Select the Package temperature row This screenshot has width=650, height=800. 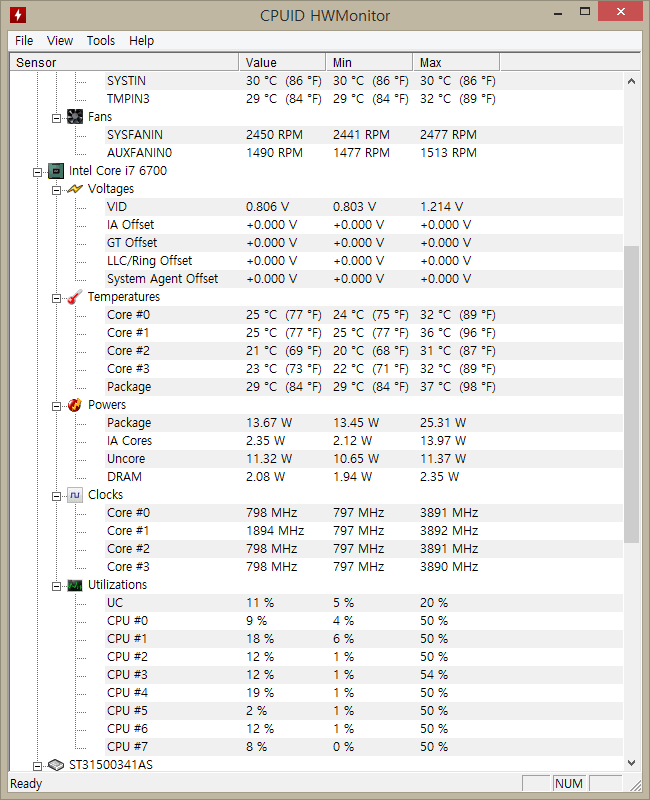[129, 387]
